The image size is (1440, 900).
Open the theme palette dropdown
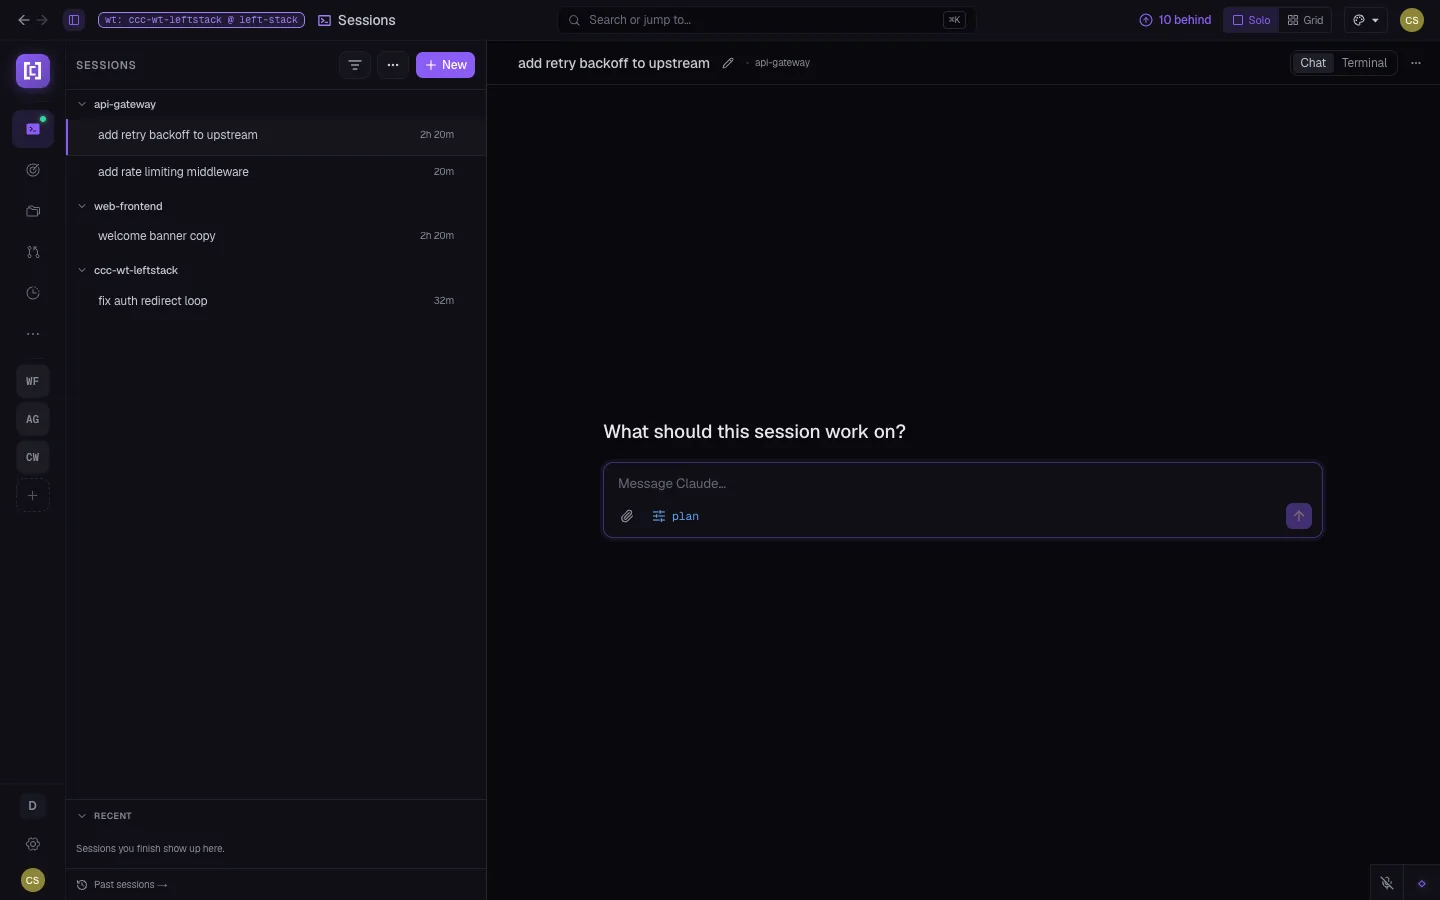coord(1366,20)
